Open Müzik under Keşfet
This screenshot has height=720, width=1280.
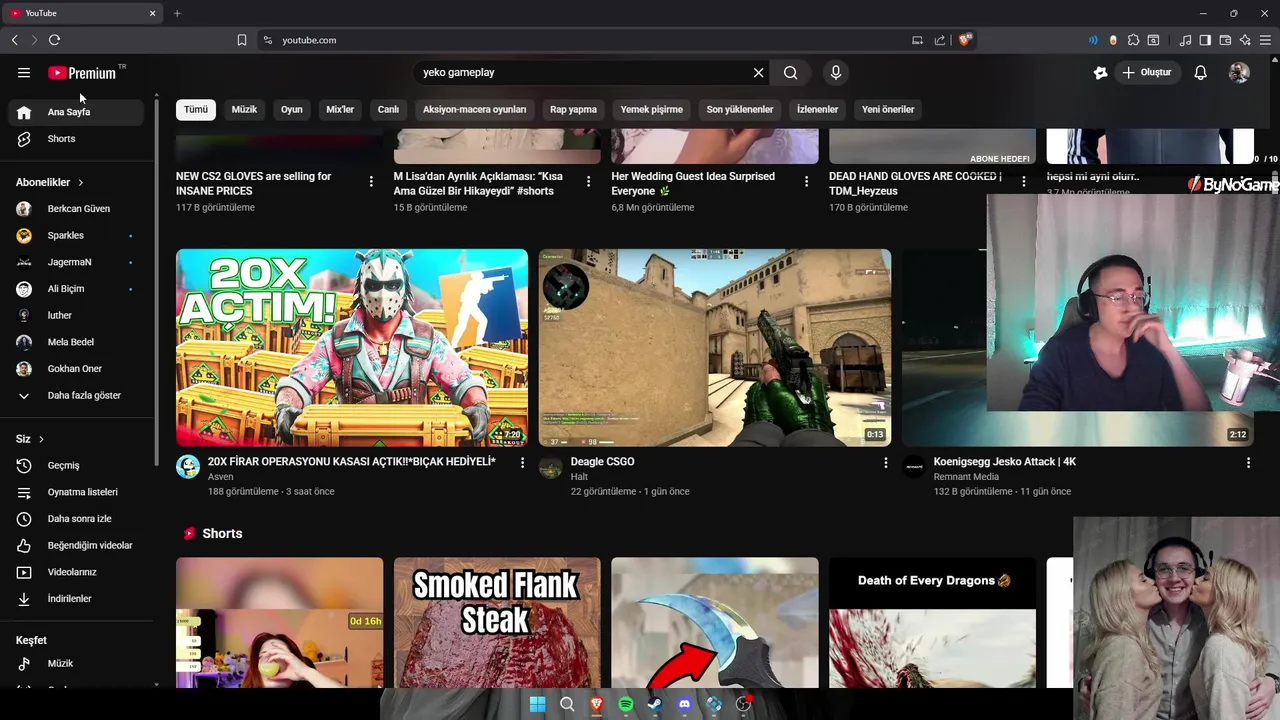point(77,663)
